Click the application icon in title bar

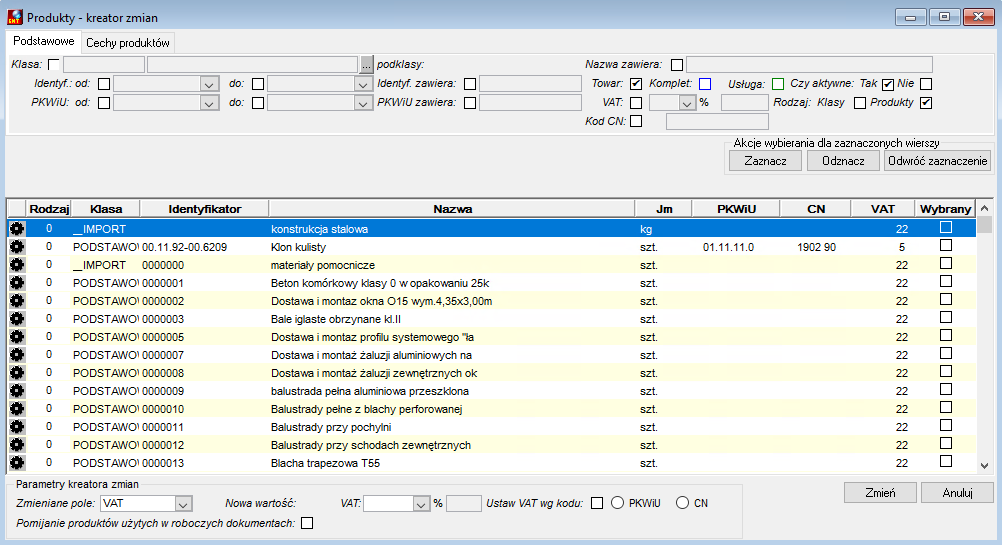pyautogui.click(x=14, y=17)
